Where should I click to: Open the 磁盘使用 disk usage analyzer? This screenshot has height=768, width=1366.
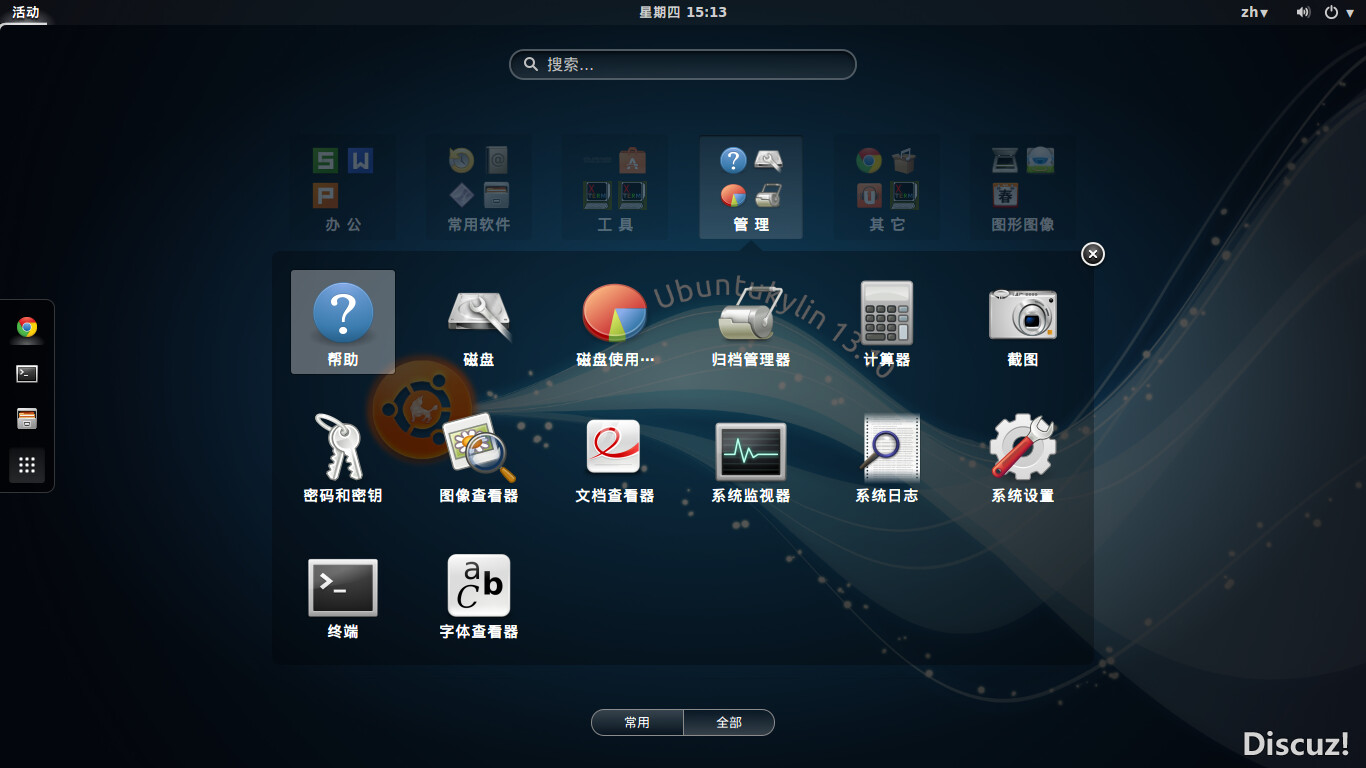pyautogui.click(x=615, y=320)
